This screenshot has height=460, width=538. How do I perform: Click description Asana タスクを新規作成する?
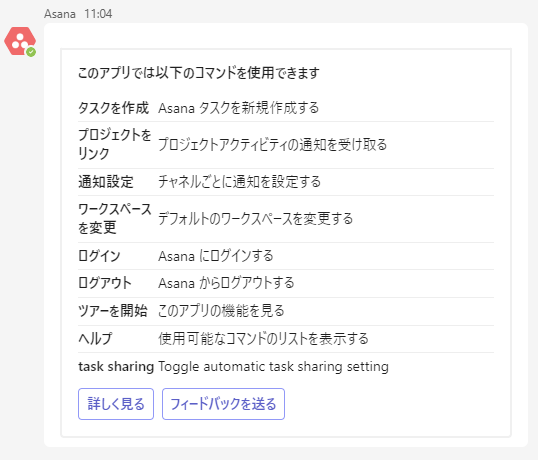tap(238, 108)
